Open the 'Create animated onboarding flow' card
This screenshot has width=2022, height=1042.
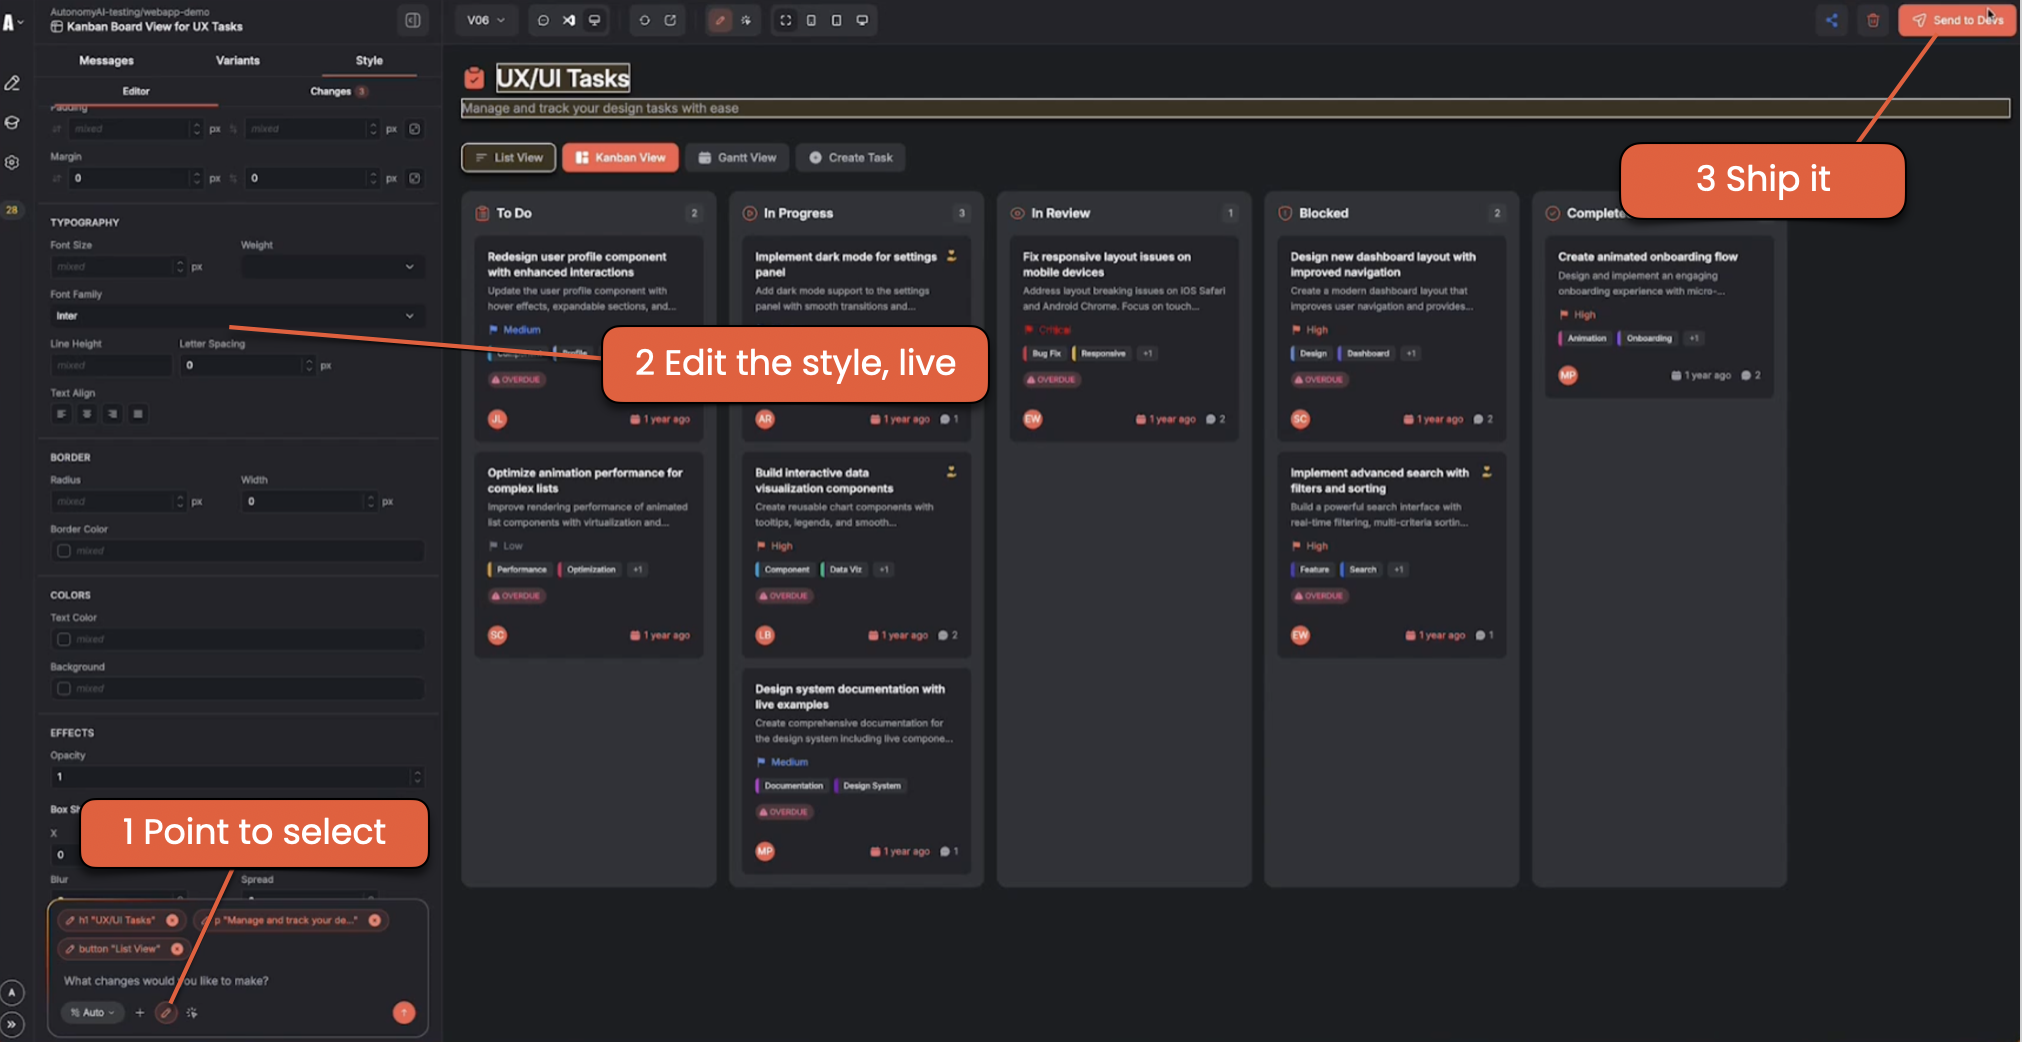1659,317
